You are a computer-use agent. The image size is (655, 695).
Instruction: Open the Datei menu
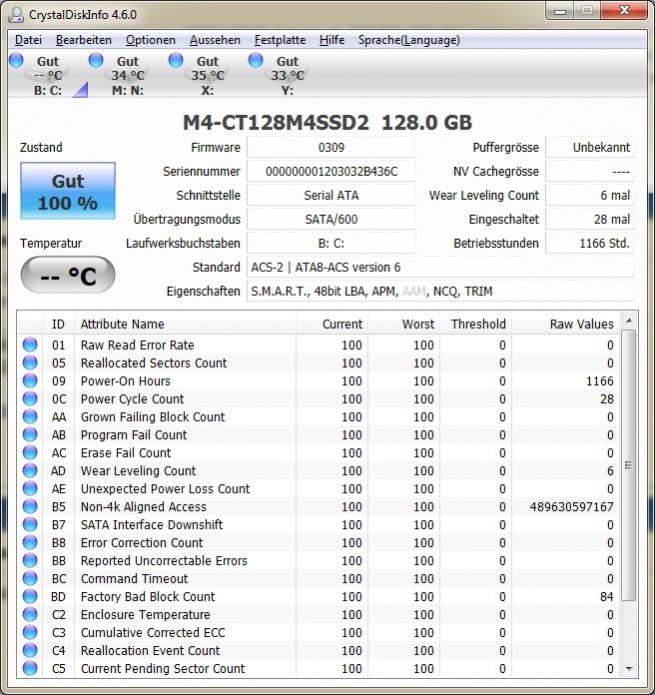(x=28, y=40)
